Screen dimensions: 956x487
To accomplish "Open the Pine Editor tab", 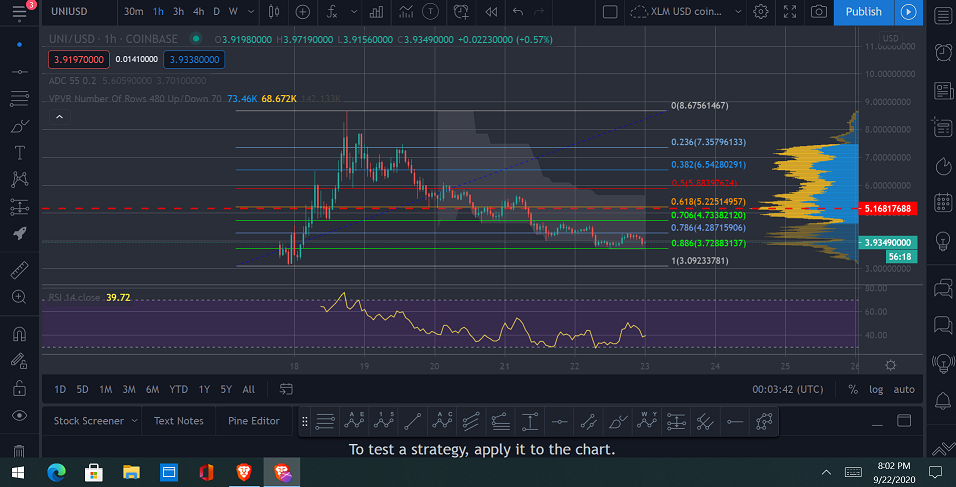I will [254, 421].
